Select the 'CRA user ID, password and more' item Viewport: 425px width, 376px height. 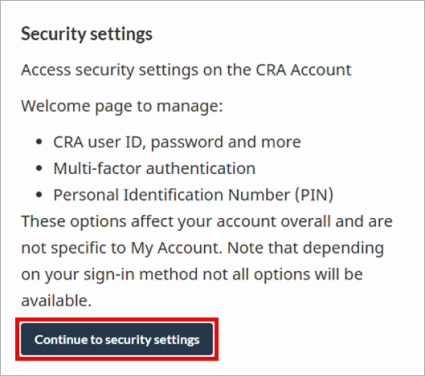(x=177, y=142)
